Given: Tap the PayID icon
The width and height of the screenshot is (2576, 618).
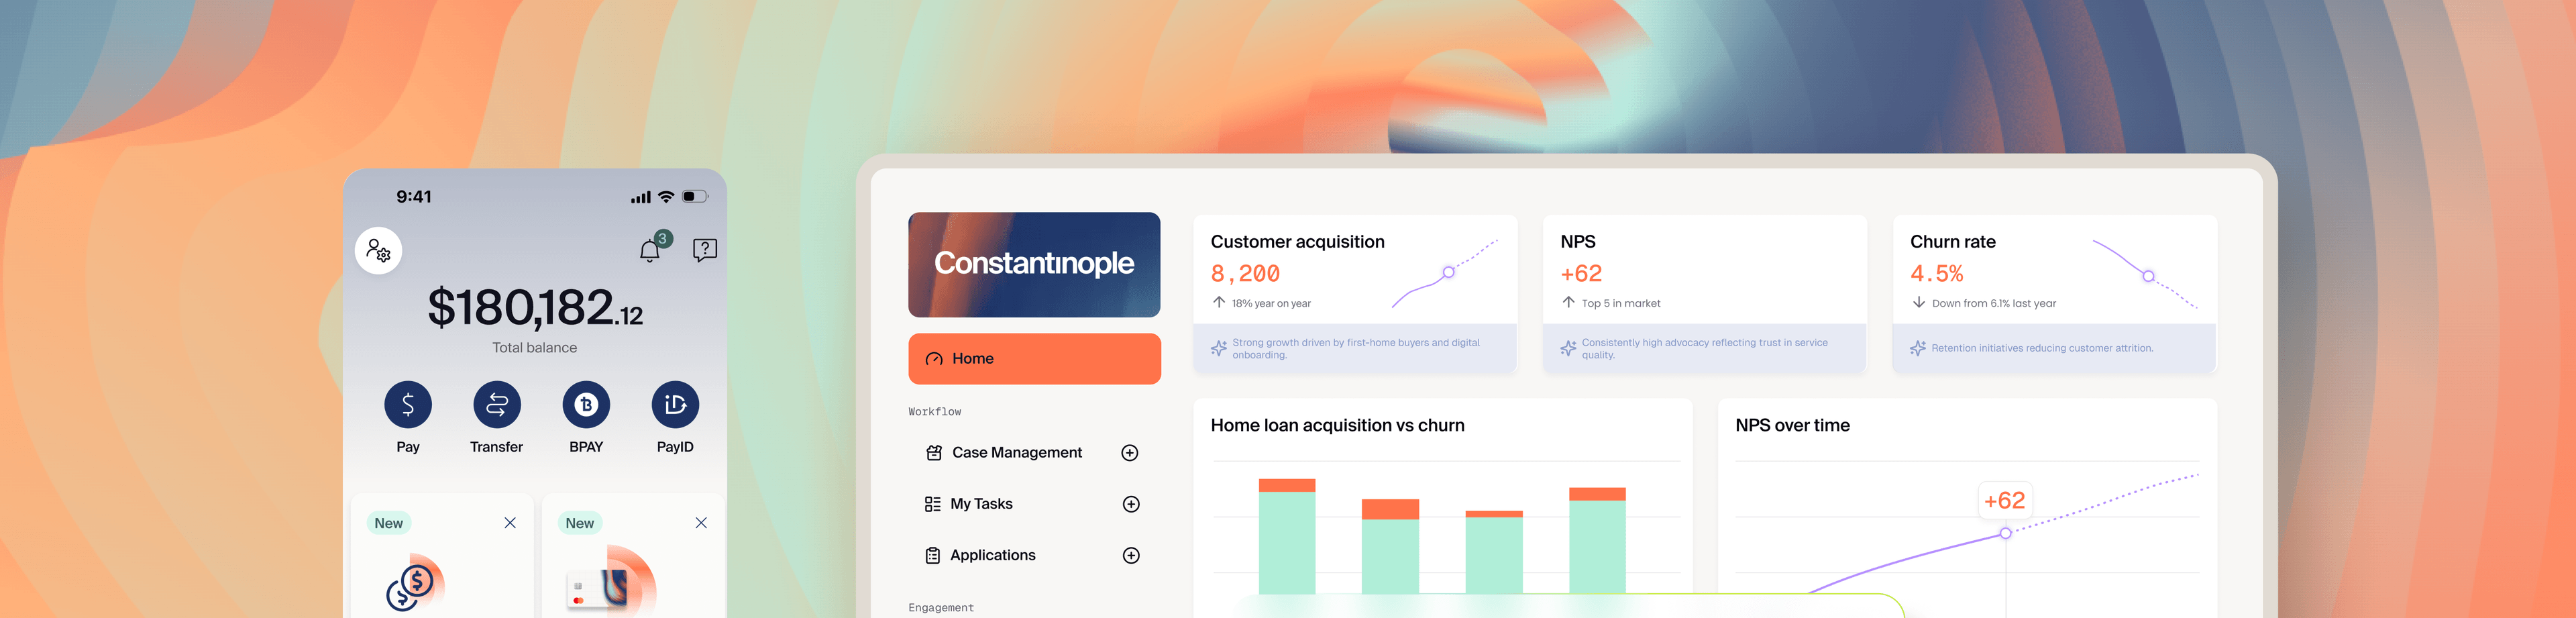Looking at the screenshot, I should (x=675, y=405).
